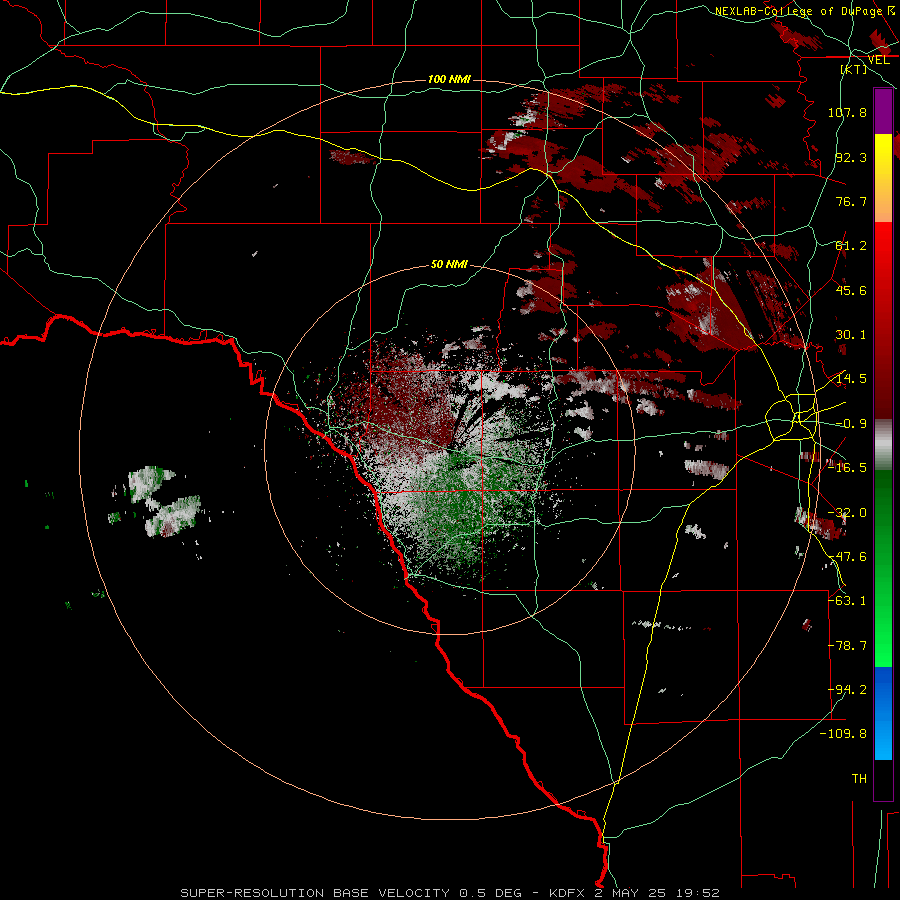Viewport: 900px width, 900px height.
Task: Click the 30.1 velocity scale value
Action: [x=851, y=335]
